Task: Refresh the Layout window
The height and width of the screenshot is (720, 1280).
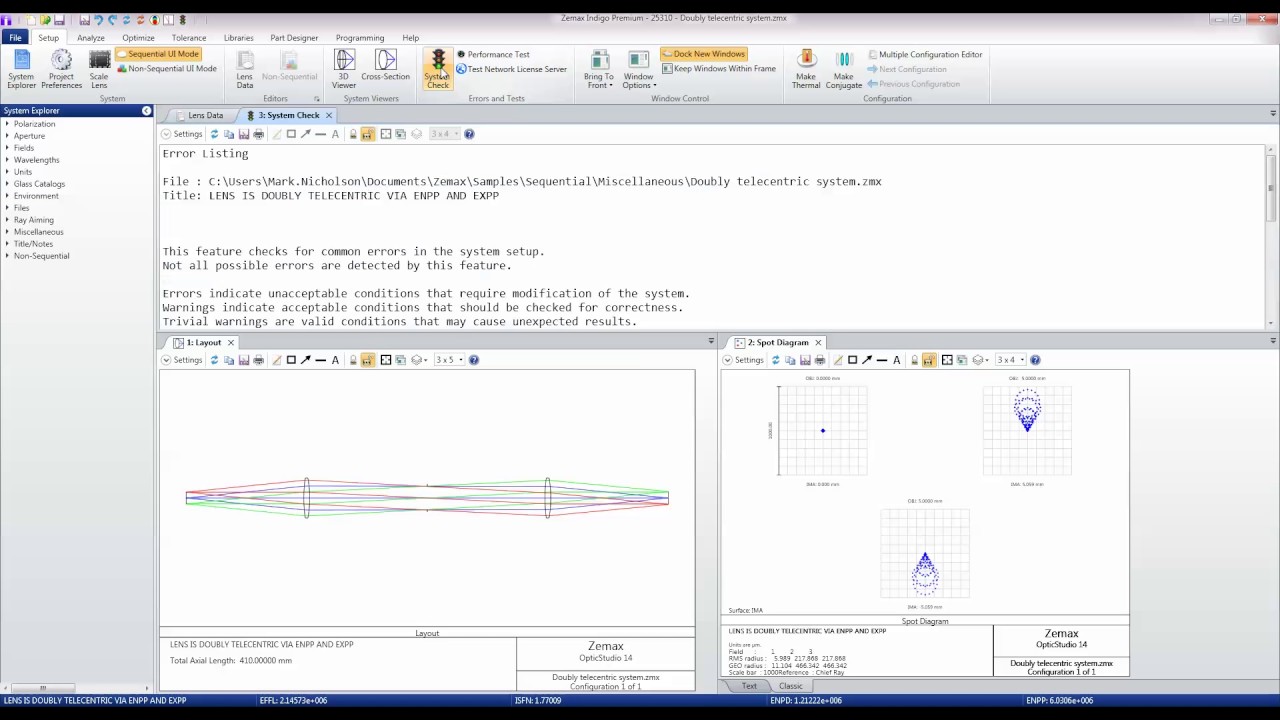Action: (x=214, y=360)
